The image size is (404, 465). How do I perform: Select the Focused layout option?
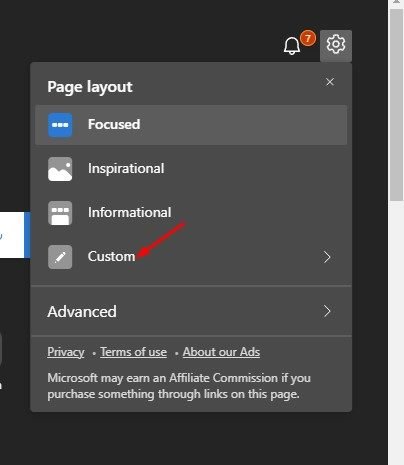(x=191, y=125)
